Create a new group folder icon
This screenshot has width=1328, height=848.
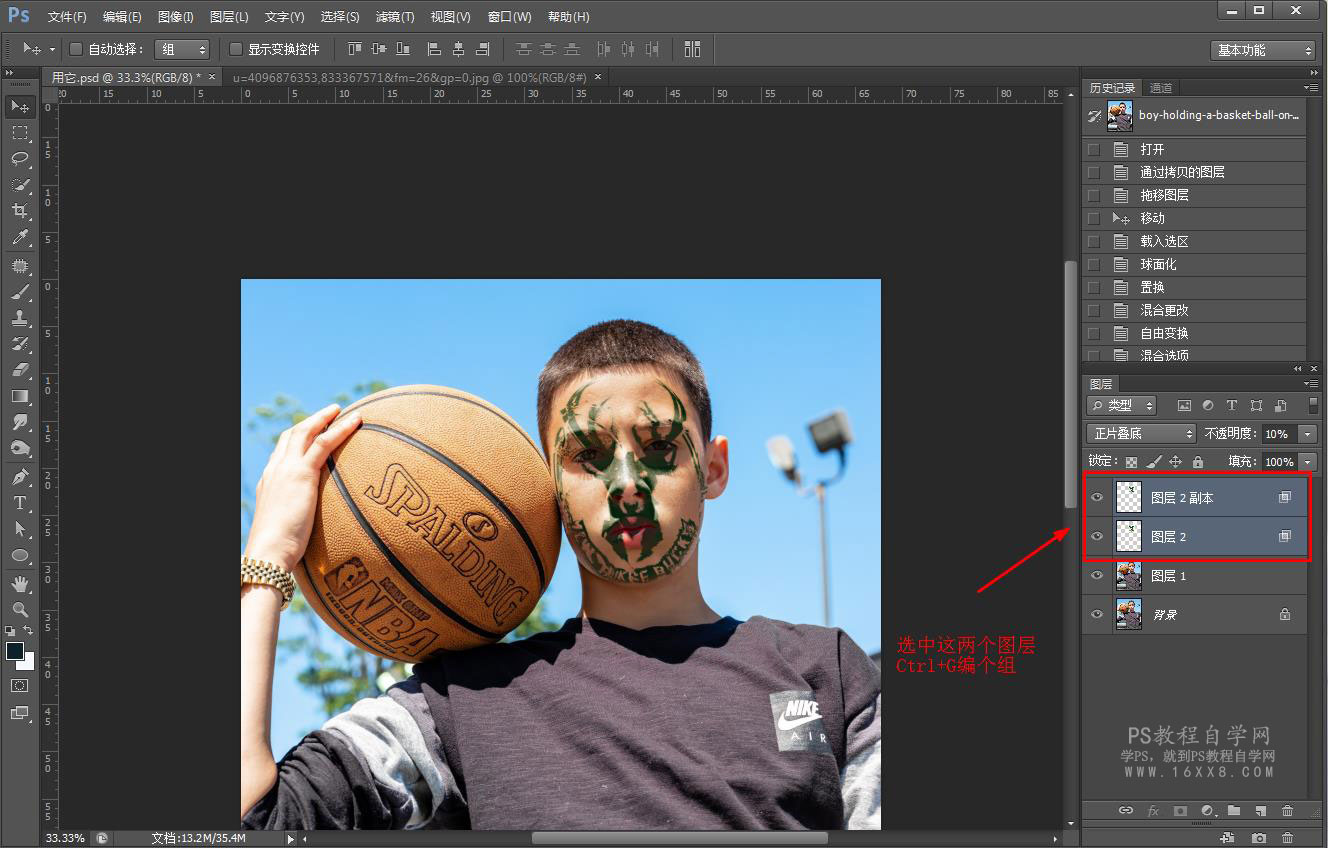click(x=1234, y=810)
